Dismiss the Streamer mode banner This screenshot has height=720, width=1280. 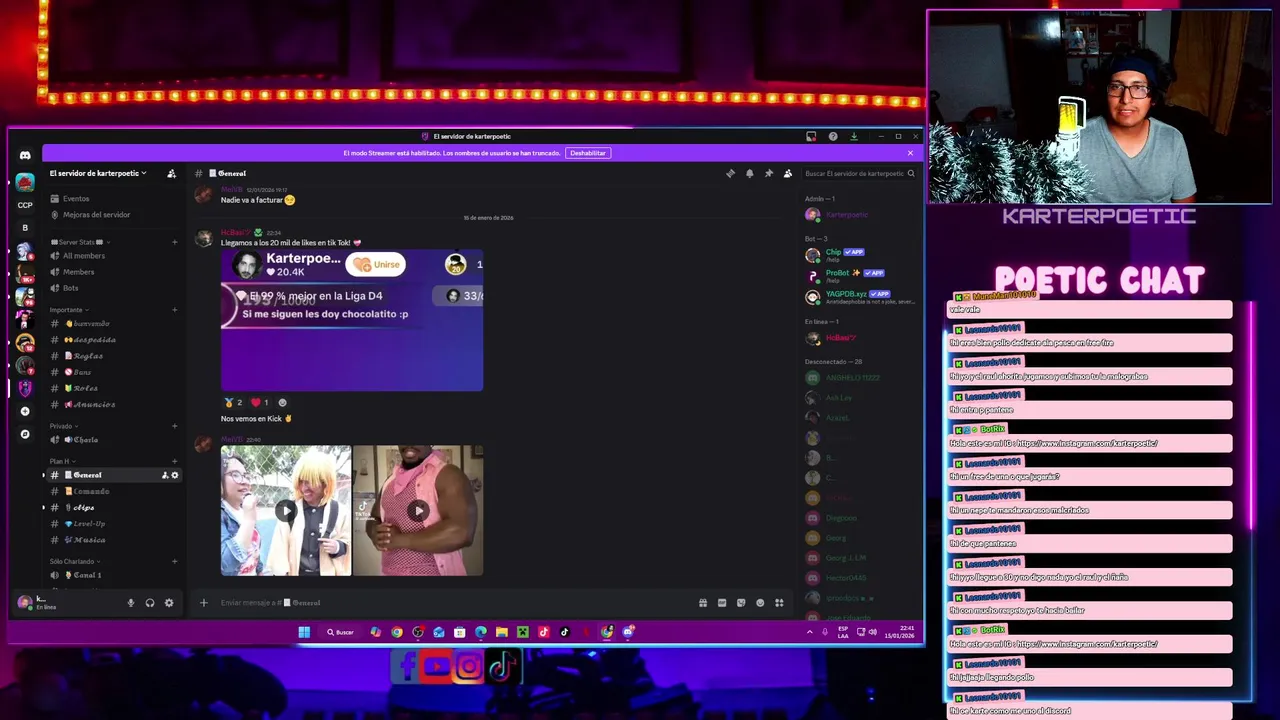pos(910,153)
